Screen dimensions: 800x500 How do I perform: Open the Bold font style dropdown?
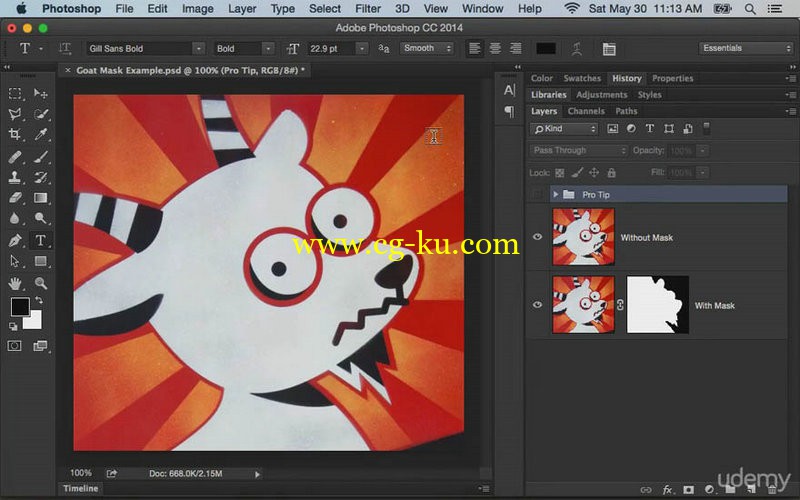268,48
